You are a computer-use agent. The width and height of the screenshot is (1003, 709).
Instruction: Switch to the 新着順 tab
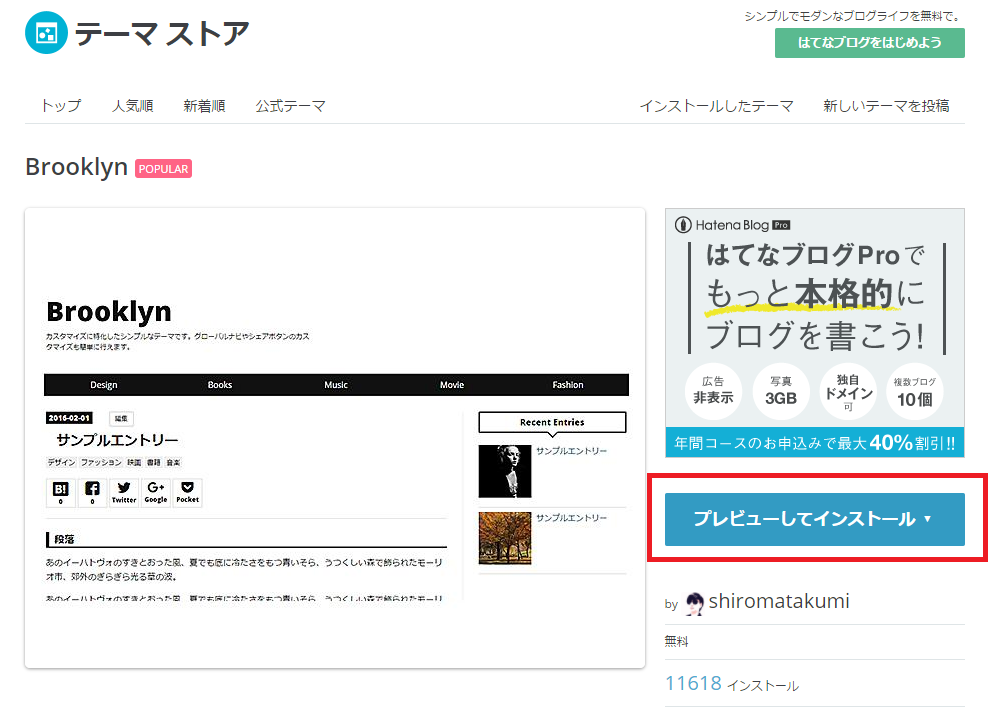coord(204,106)
